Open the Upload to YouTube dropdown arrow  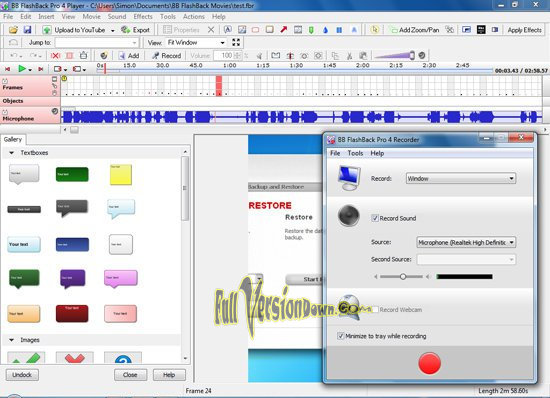pyautogui.click(x=113, y=31)
